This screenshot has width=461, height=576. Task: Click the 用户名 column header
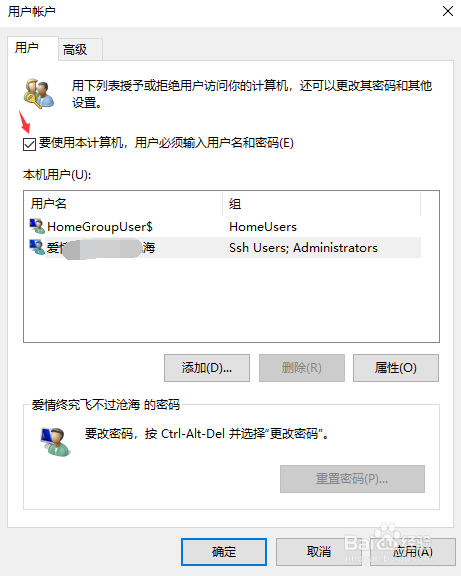coord(123,203)
